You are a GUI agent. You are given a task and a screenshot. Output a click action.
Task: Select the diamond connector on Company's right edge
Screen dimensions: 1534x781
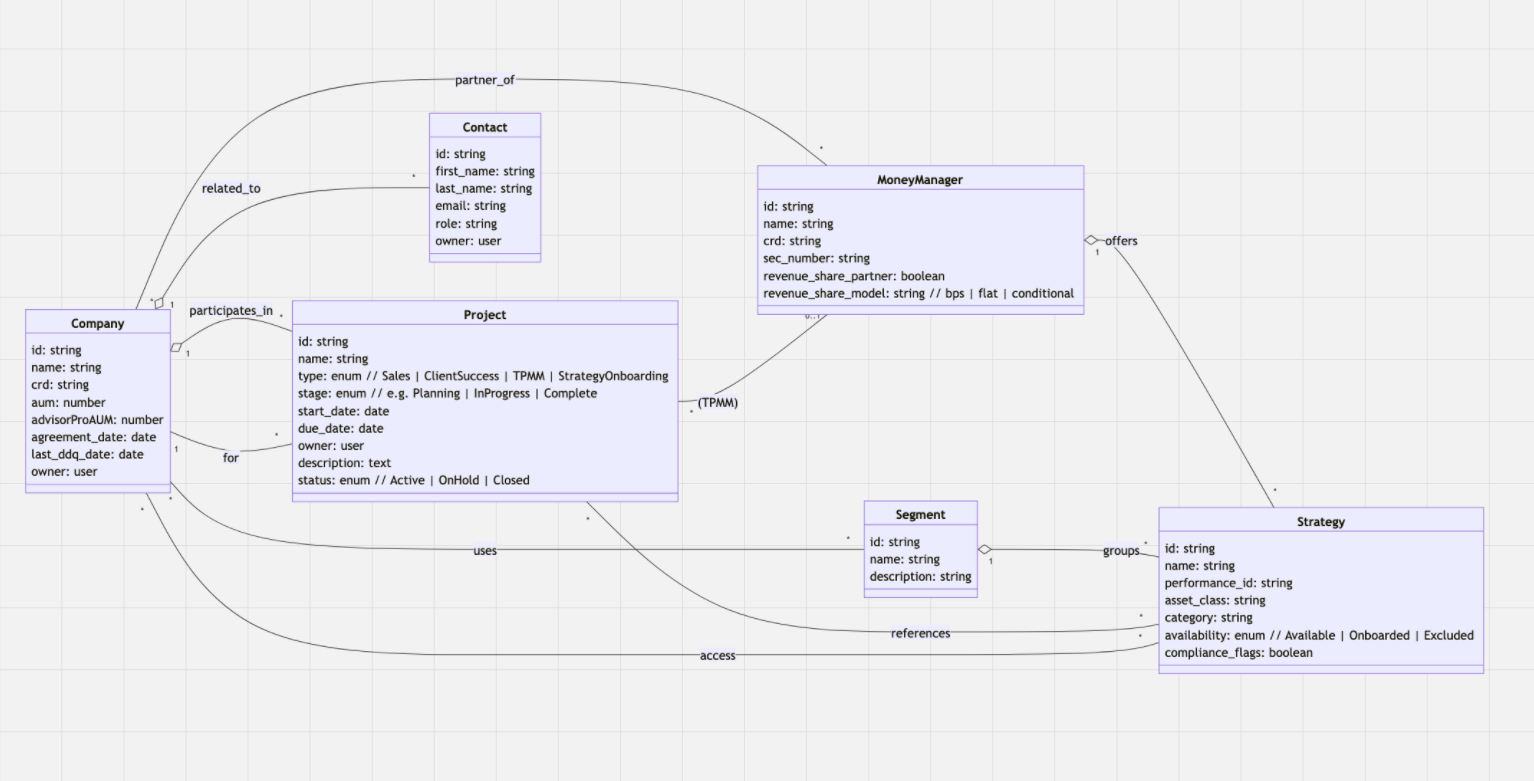(x=176, y=346)
